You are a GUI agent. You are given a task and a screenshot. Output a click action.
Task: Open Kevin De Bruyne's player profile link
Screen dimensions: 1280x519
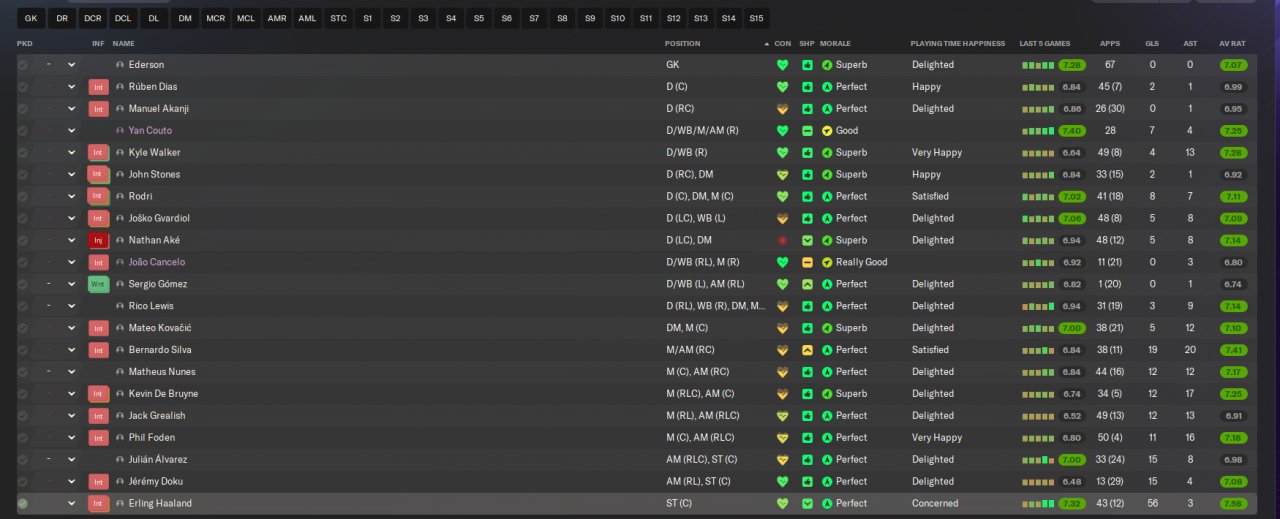pyautogui.click(x=163, y=394)
